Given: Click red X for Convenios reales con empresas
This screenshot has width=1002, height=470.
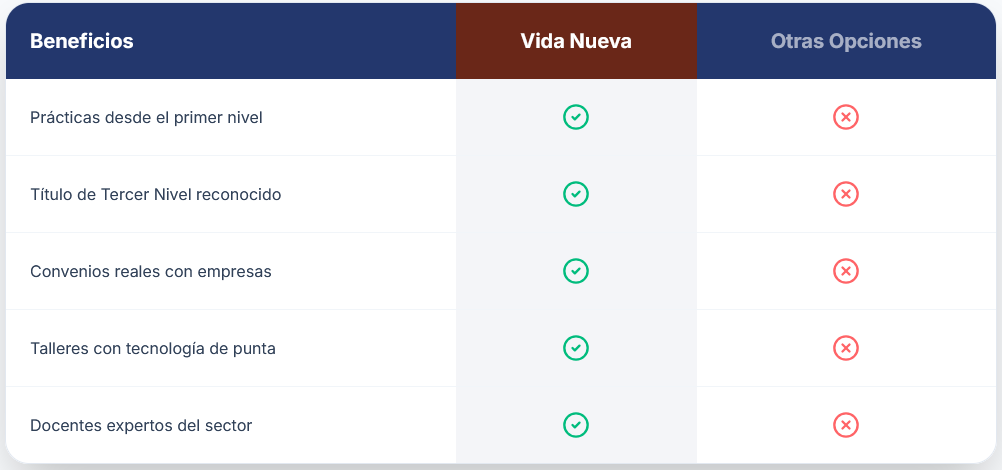Looking at the screenshot, I should [846, 271].
